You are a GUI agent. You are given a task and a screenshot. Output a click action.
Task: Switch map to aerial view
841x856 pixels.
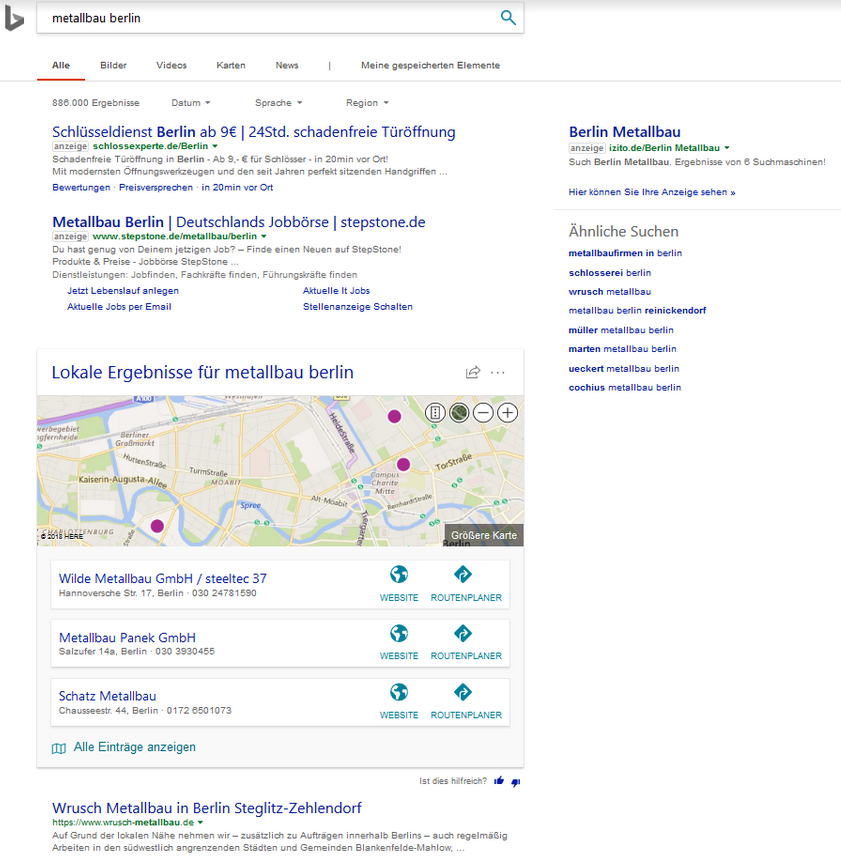(459, 413)
